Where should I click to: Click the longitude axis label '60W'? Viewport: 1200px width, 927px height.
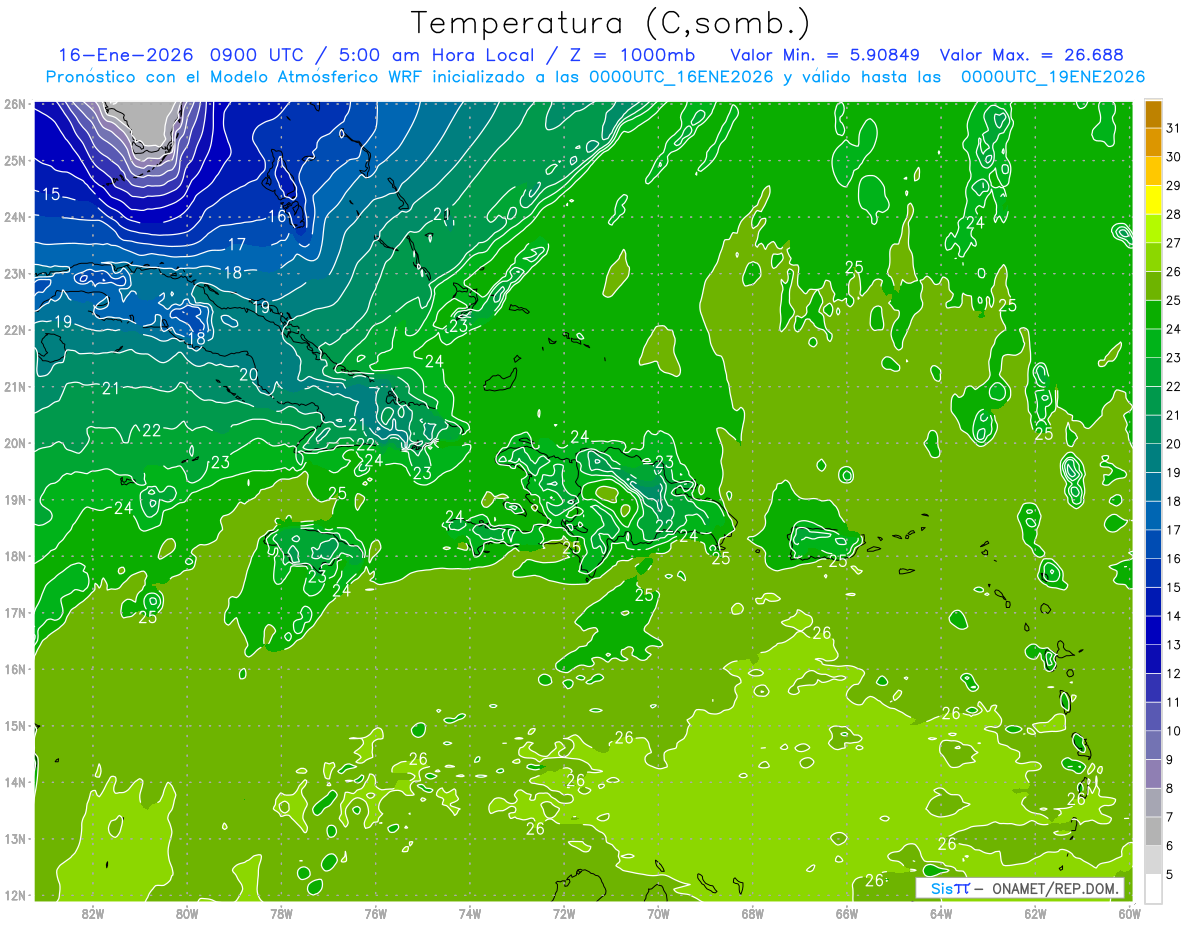(1129, 913)
